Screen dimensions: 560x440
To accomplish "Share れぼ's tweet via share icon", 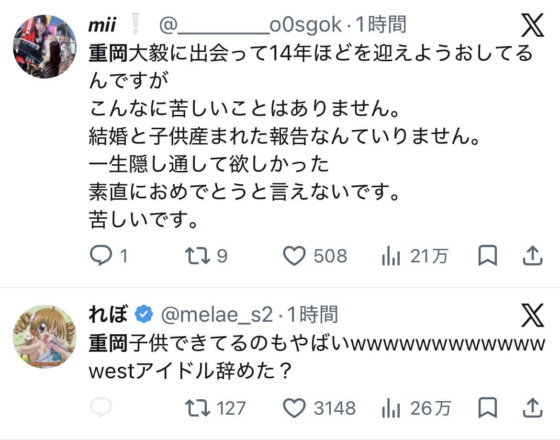I will [x=533, y=408].
